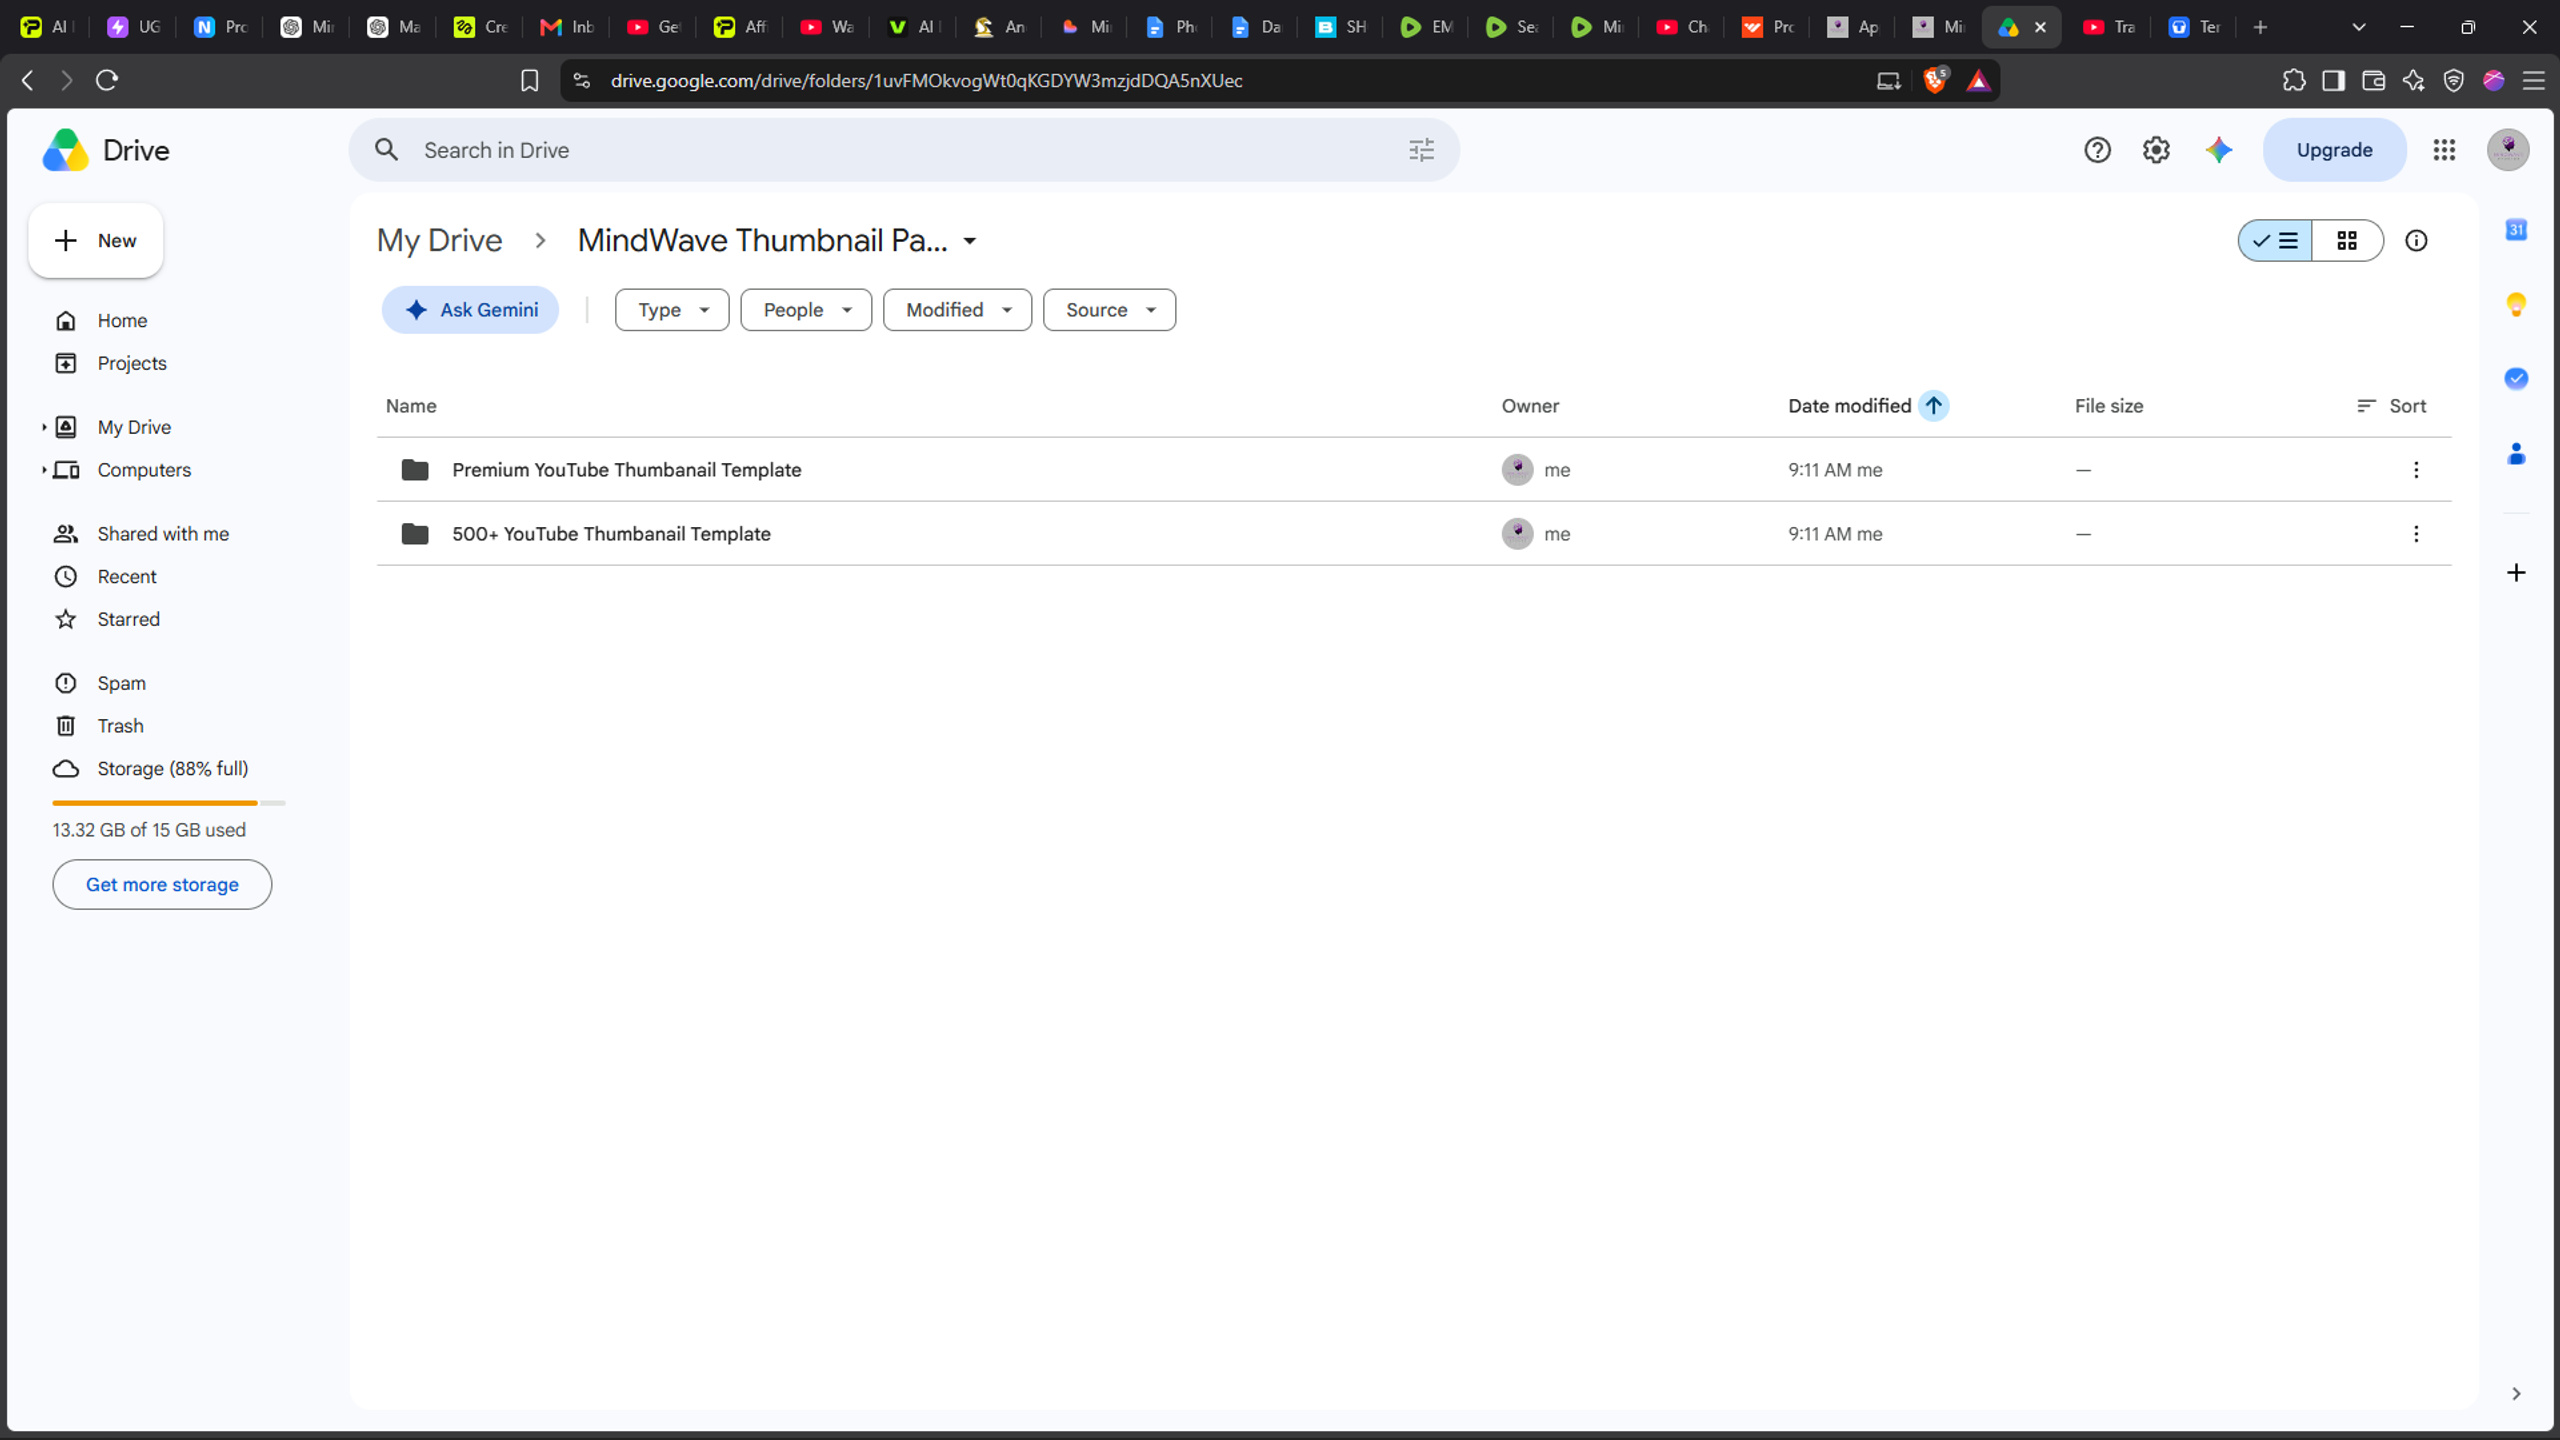Open Google Drive support help icon
The image size is (2560, 1440).
click(x=2097, y=150)
